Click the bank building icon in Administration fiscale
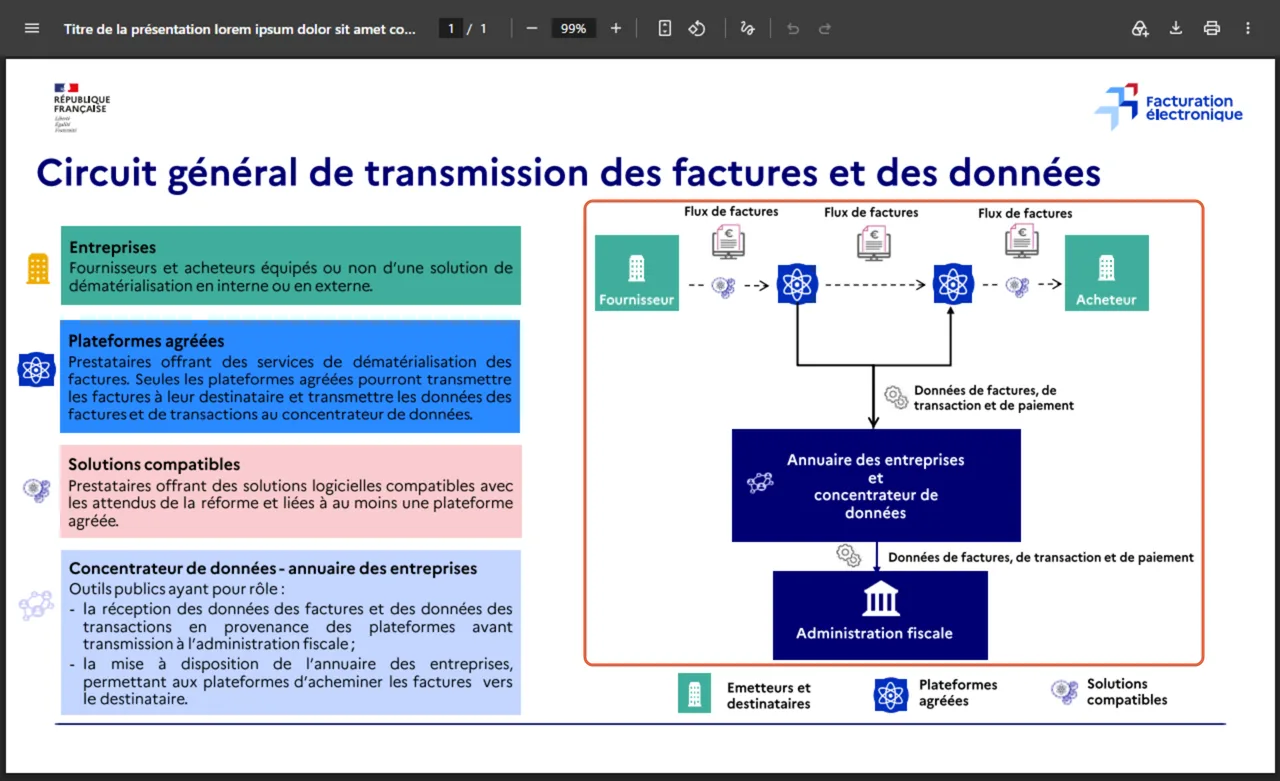This screenshot has height=781, width=1280. click(881, 601)
